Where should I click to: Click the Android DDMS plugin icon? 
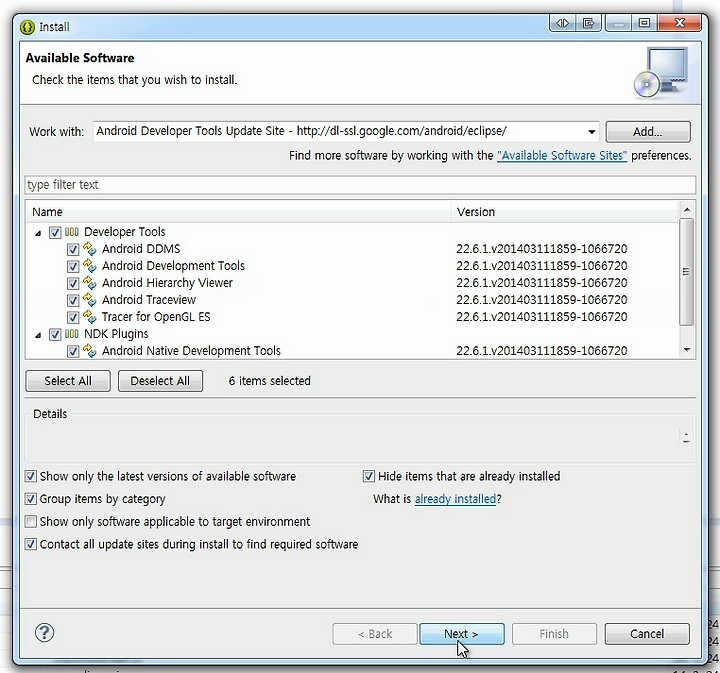tap(90, 249)
